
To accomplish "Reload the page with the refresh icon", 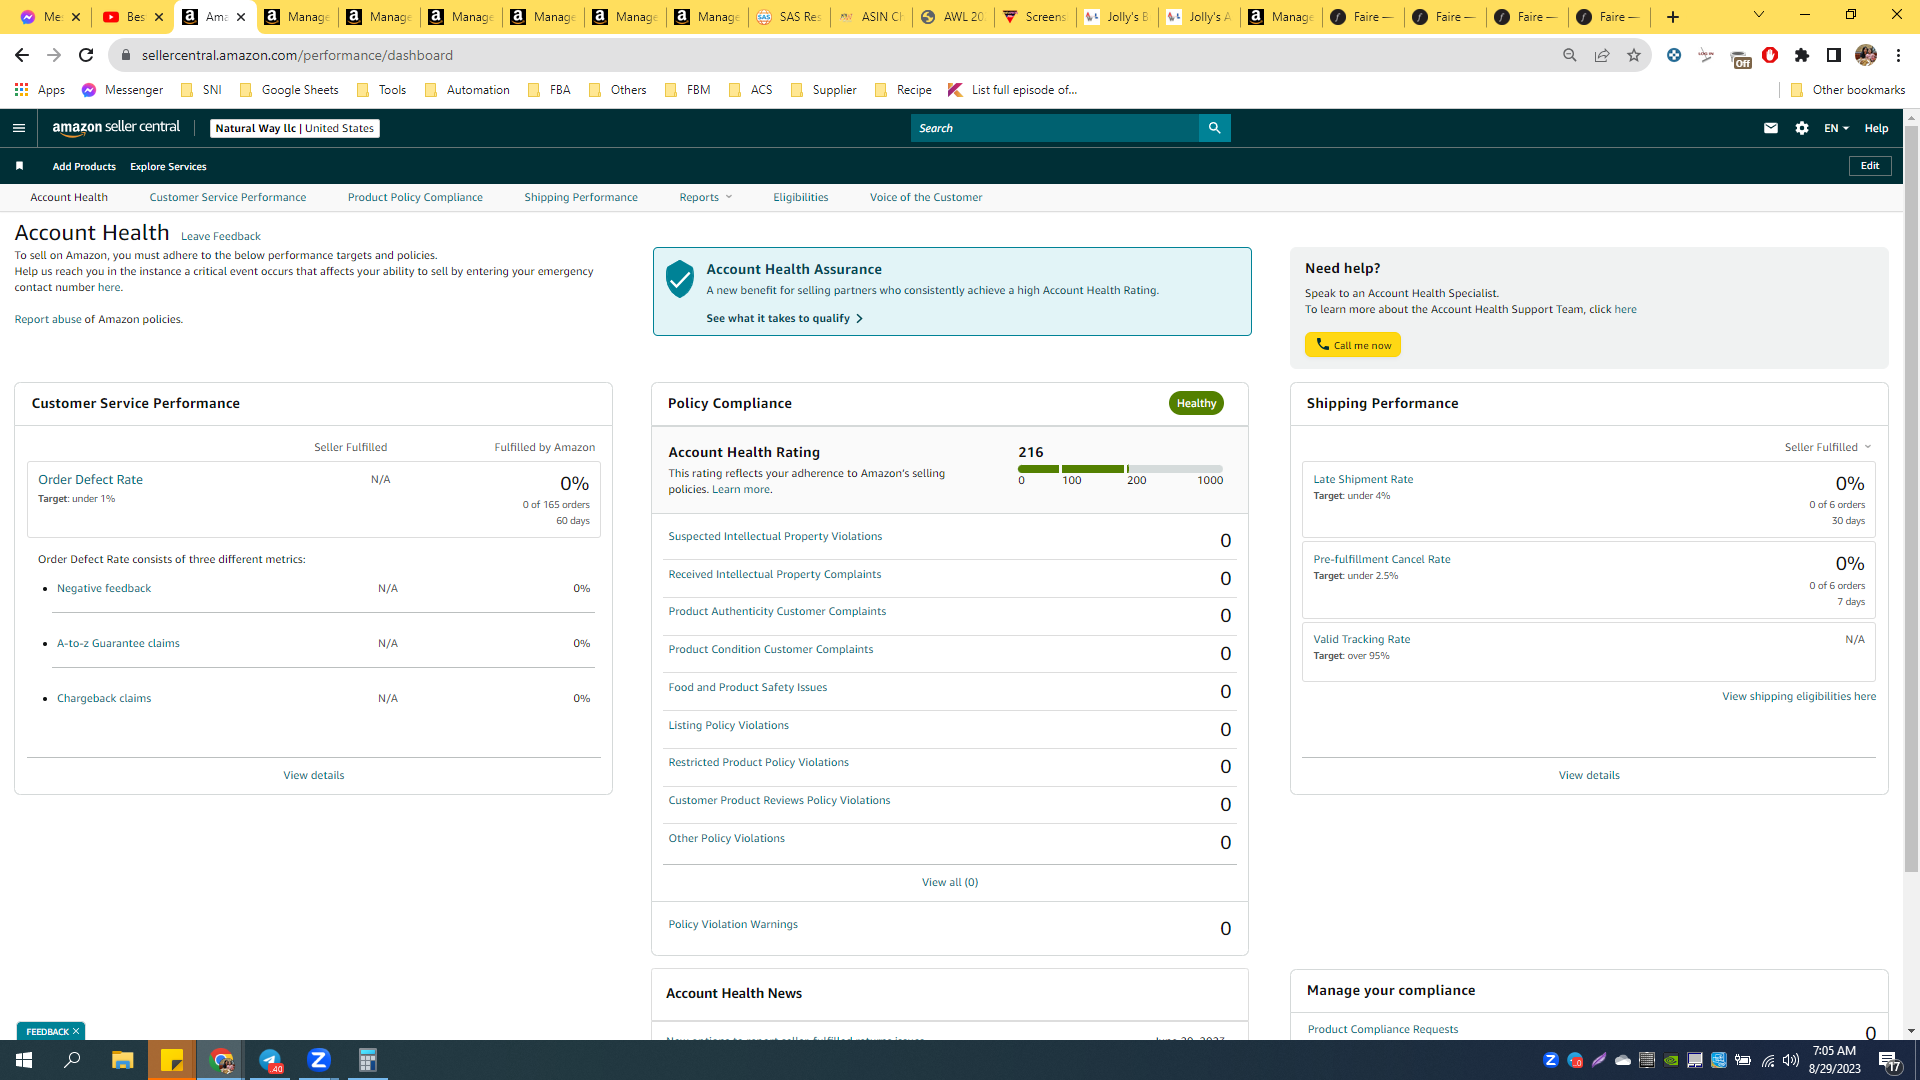I will [x=86, y=55].
